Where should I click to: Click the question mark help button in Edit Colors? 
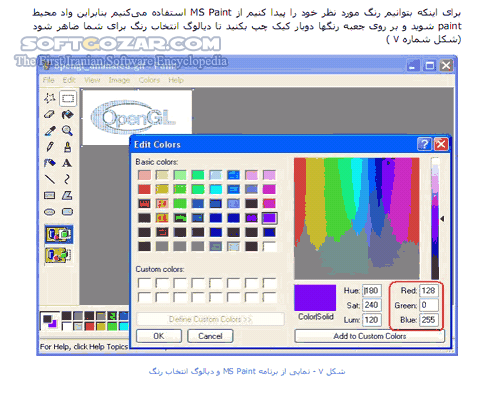coord(424,144)
